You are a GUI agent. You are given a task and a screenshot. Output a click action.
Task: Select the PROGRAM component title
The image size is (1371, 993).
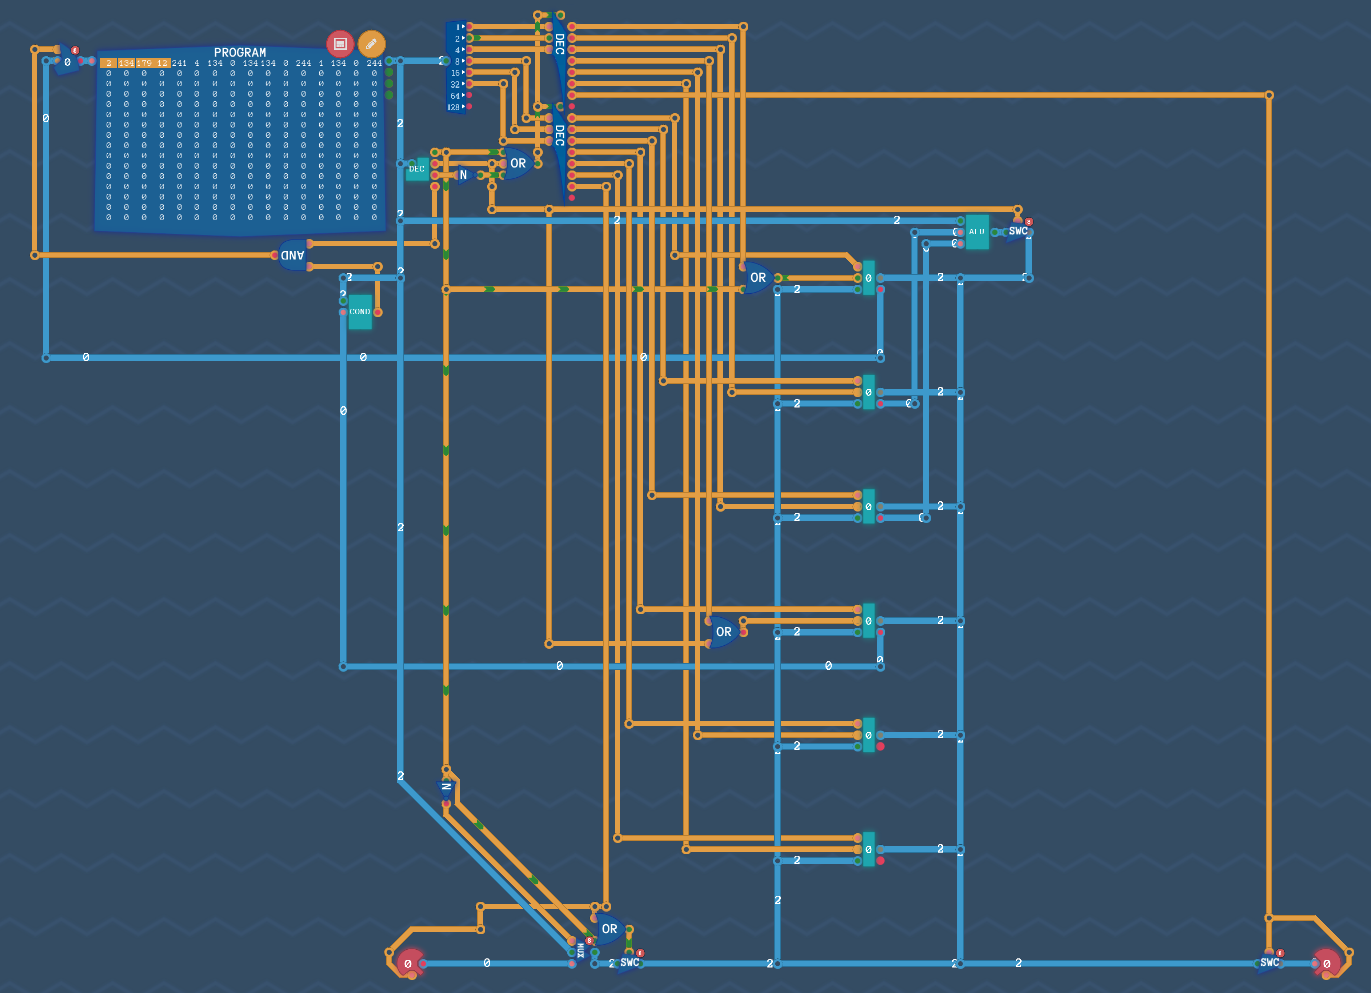pos(240,52)
